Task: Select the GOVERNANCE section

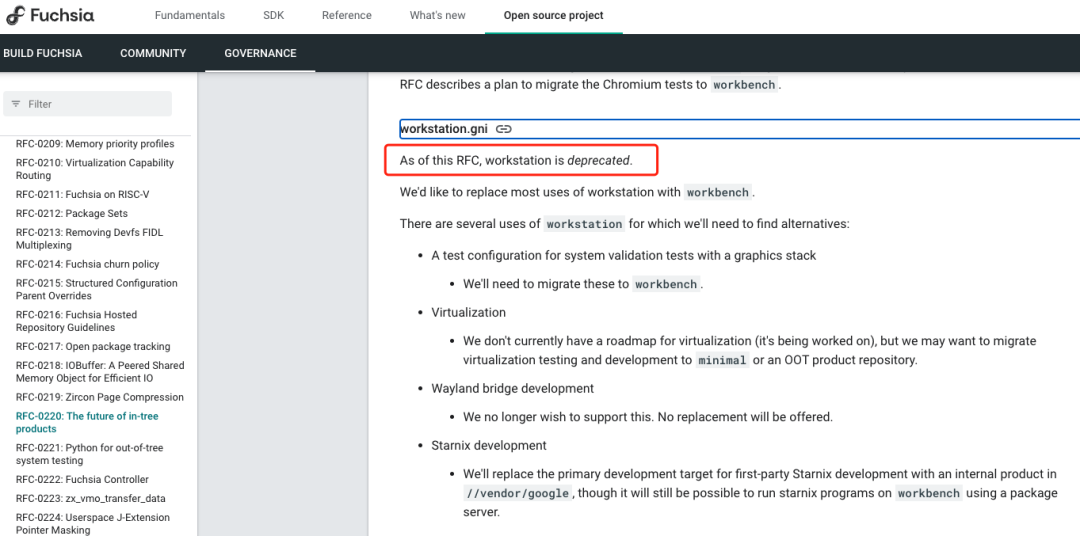Action: [260, 53]
